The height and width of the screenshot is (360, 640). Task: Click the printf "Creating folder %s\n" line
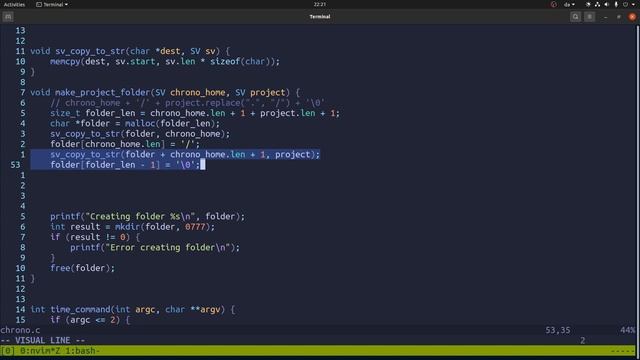pos(147,216)
